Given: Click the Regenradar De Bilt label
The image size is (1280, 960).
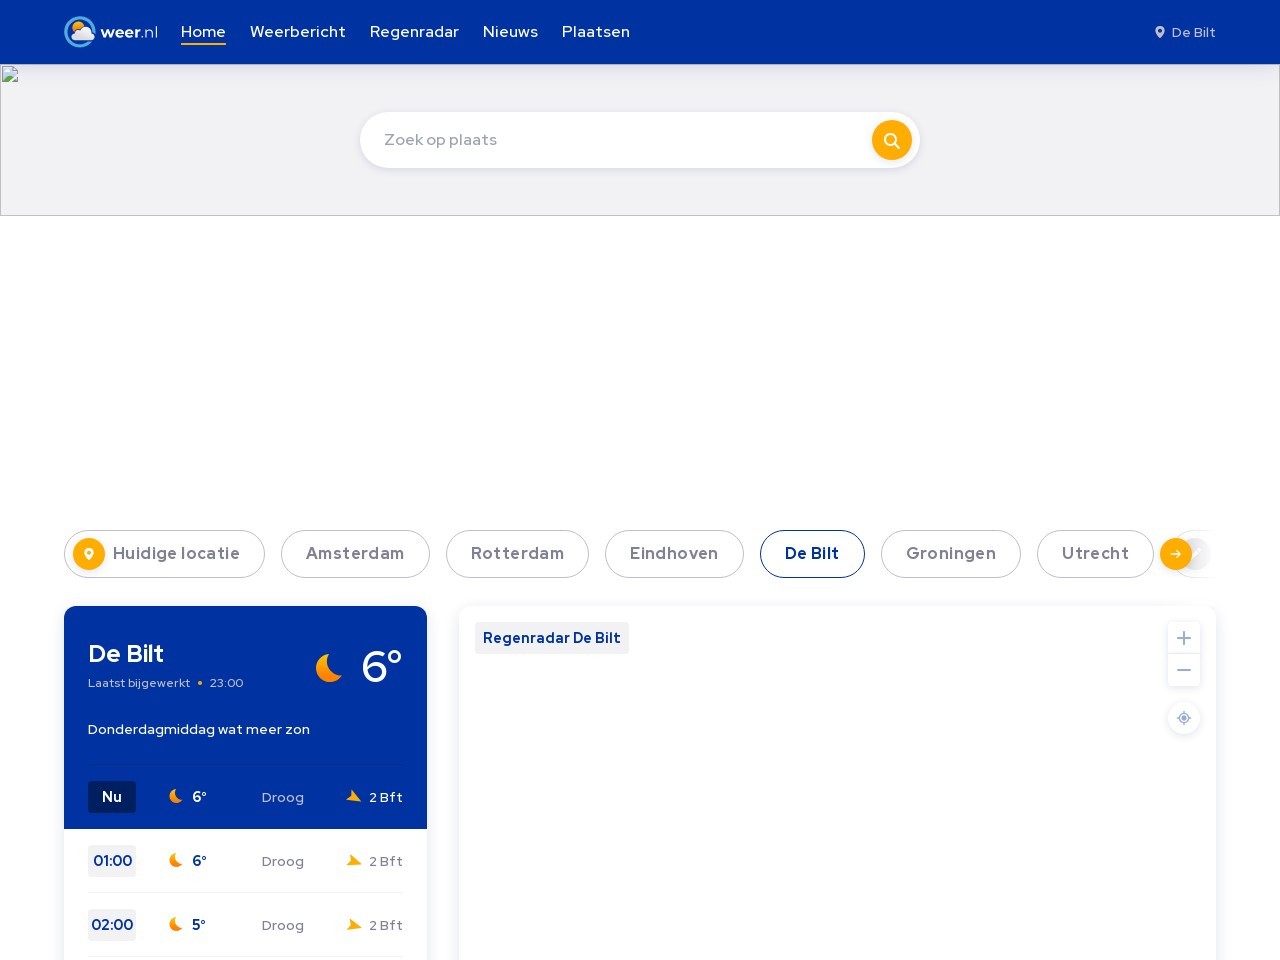Looking at the screenshot, I should coord(552,638).
